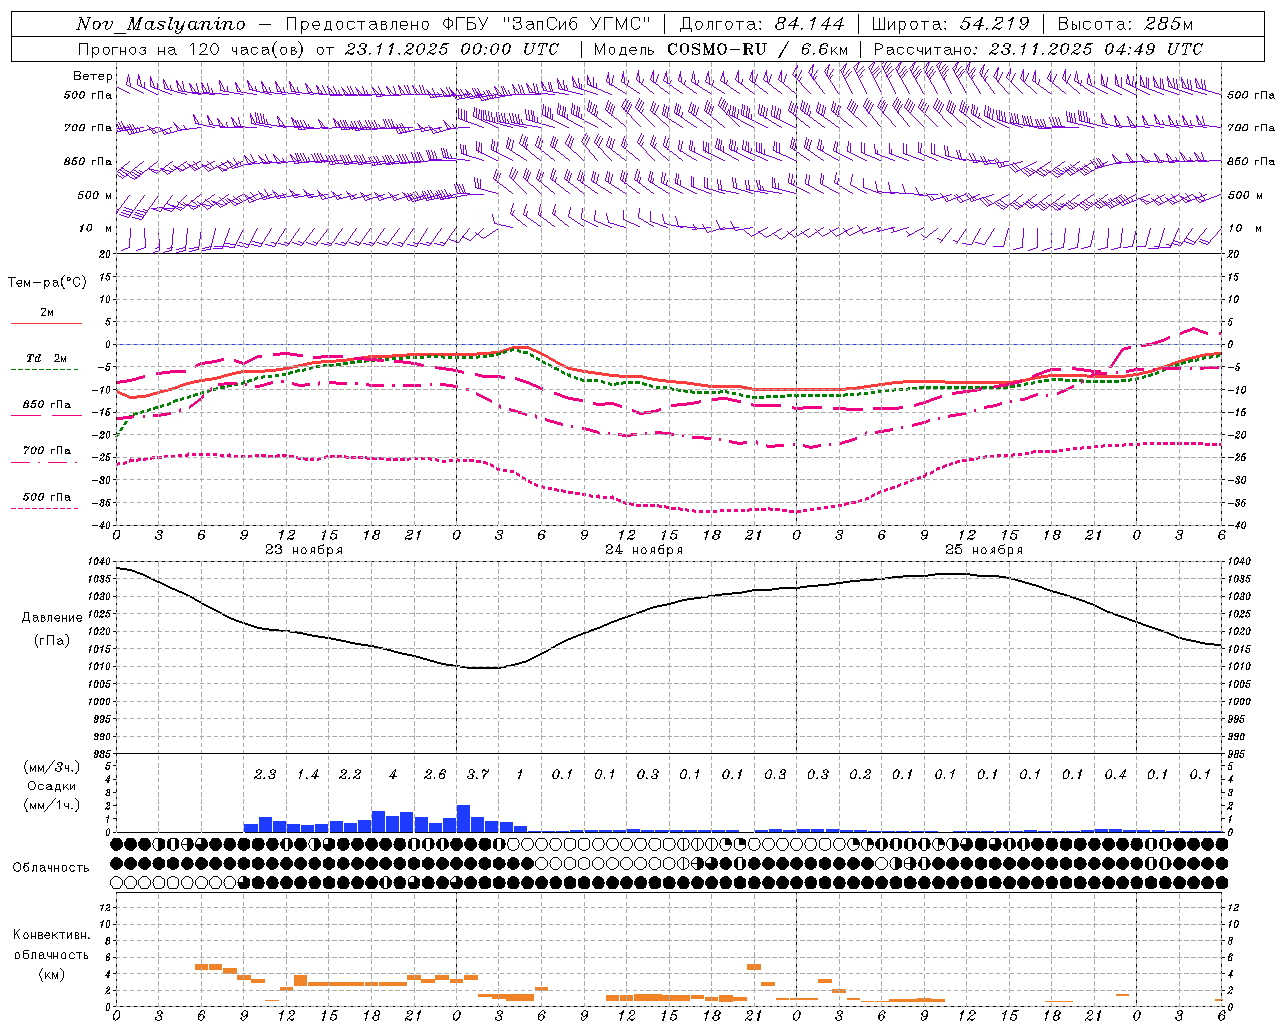Click the '(мм/3ч.)' precipitation unit label
This screenshot has width=1280, height=1024.
click(50, 767)
